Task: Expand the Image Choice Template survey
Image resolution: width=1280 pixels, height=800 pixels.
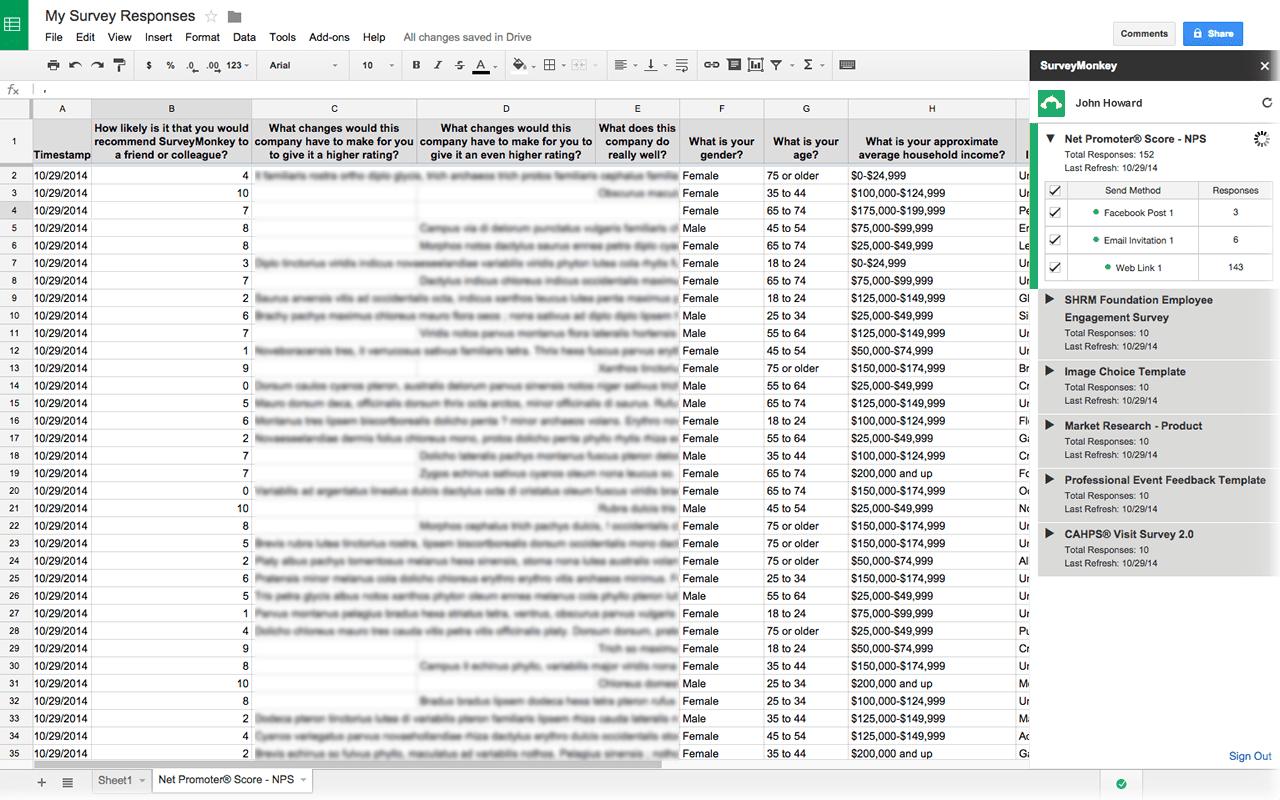Action: pyautogui.click(x=1049, y=371)
